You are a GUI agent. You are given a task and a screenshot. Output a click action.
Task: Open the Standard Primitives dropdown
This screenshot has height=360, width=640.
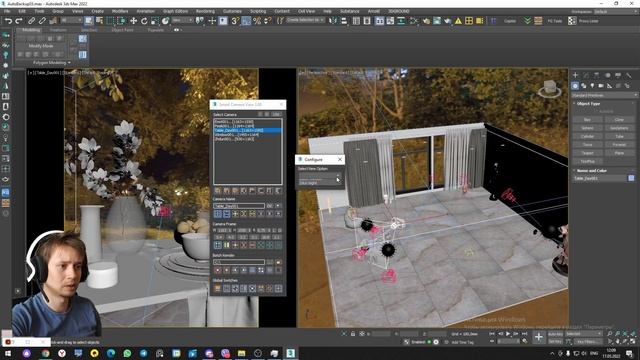604,95
